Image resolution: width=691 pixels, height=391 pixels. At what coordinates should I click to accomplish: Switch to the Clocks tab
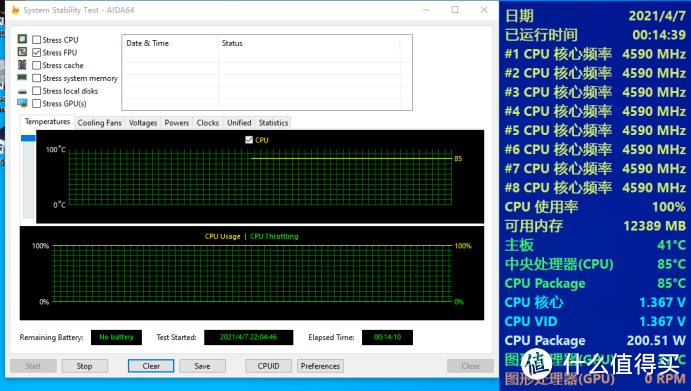(208, 123)
